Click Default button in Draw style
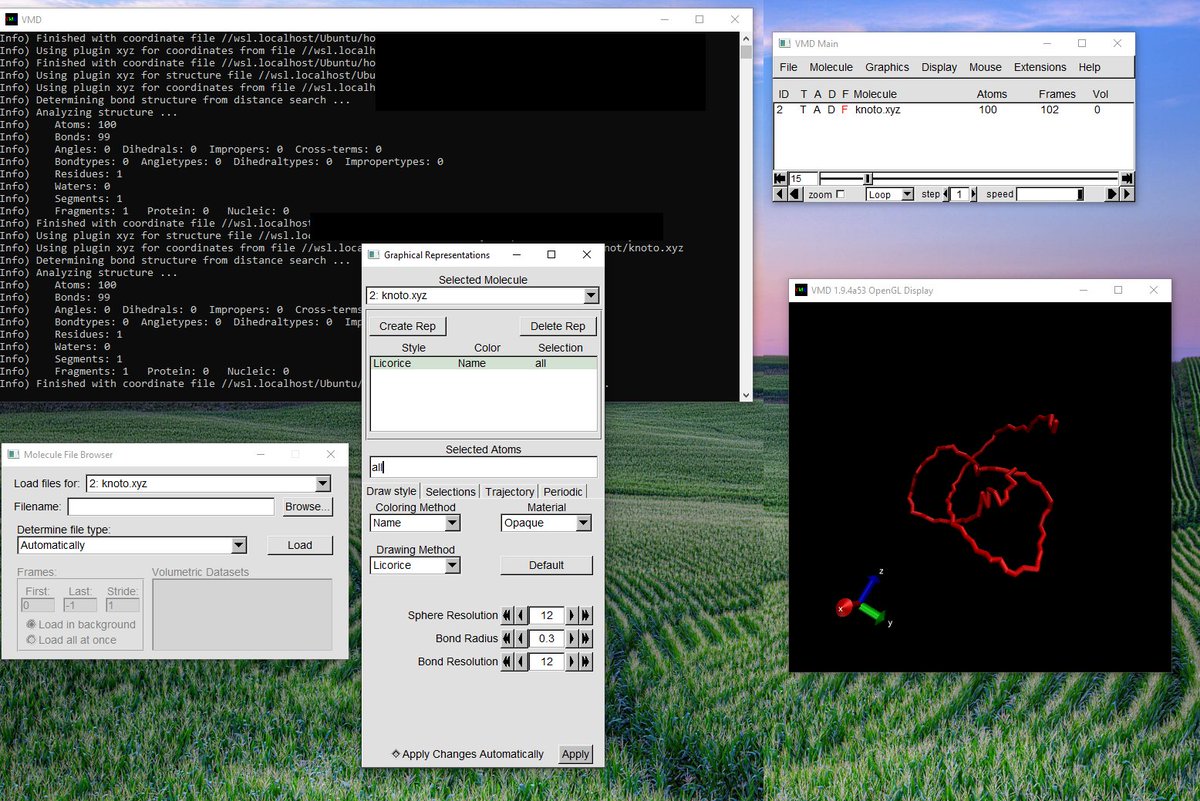Screen dimensions: 1200x801 pyautogui.click(x=546, y=565)
